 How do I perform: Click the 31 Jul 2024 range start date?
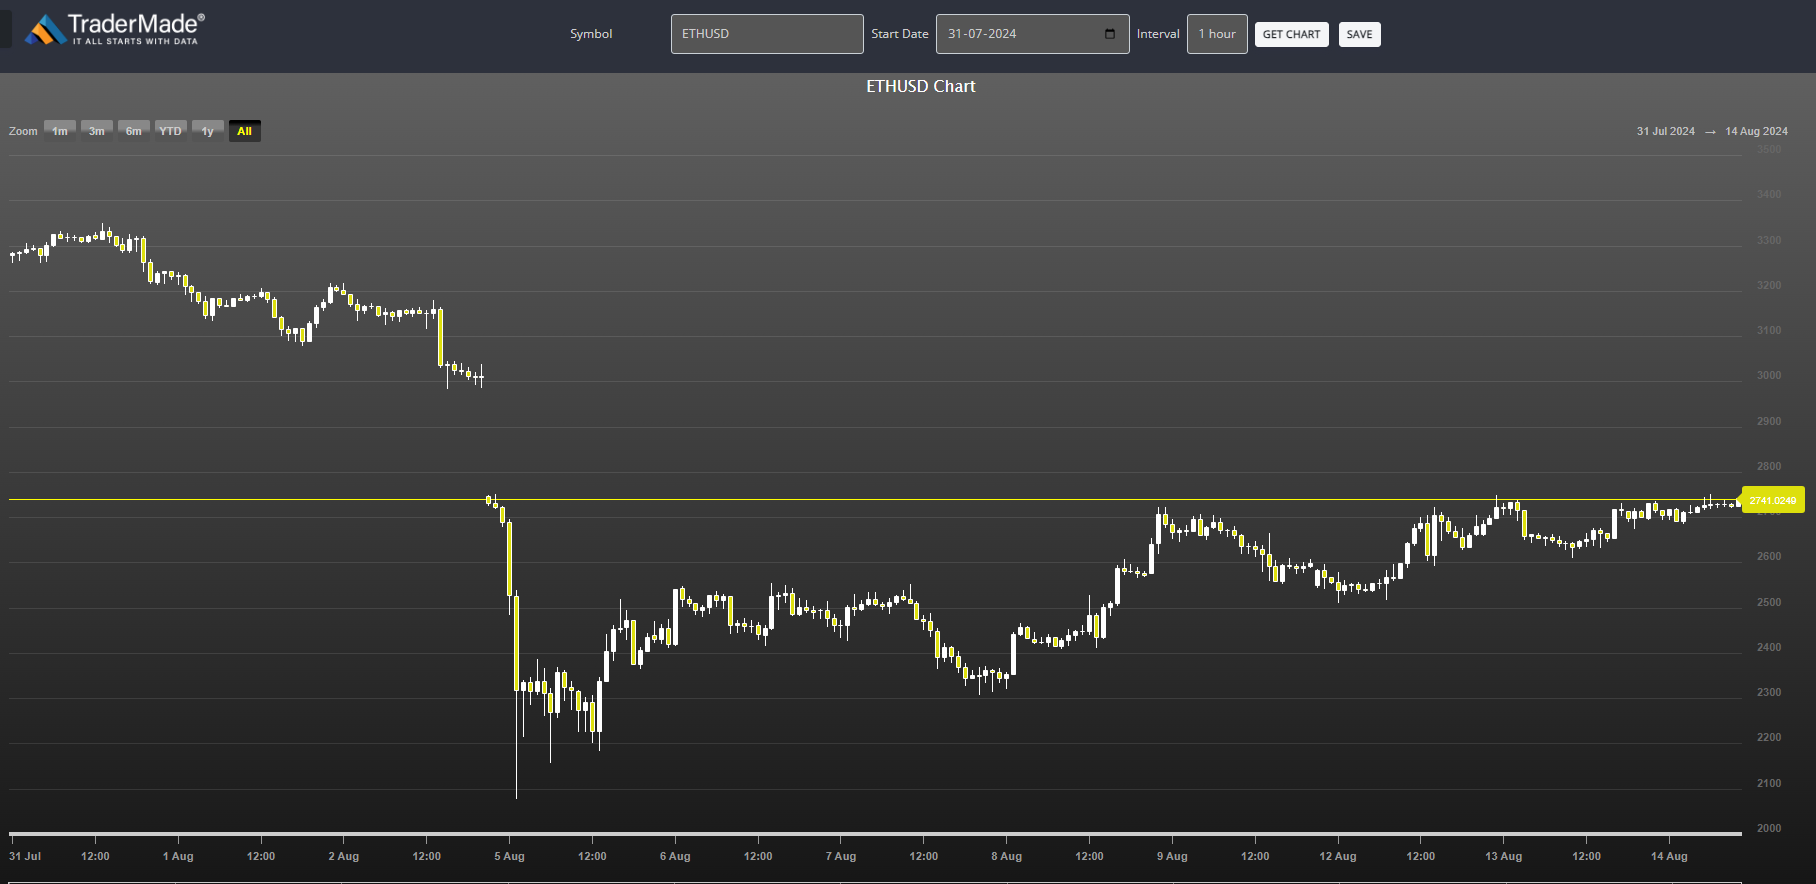[x=1665, y=131]
